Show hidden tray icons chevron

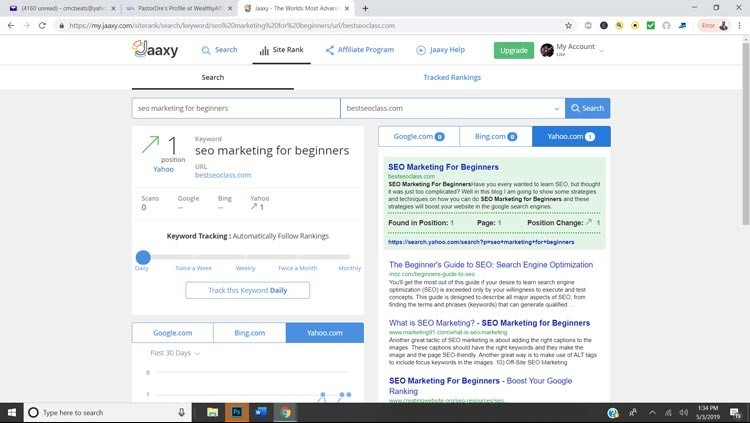point(652,412)
